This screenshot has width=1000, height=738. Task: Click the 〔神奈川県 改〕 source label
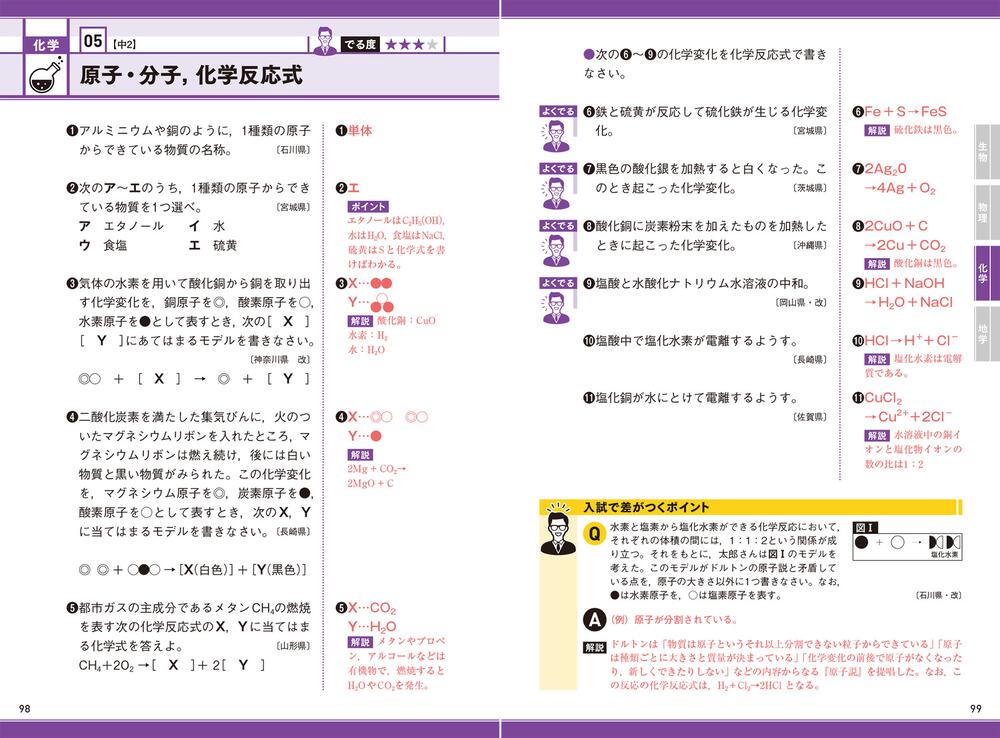(x=281, y=360)
